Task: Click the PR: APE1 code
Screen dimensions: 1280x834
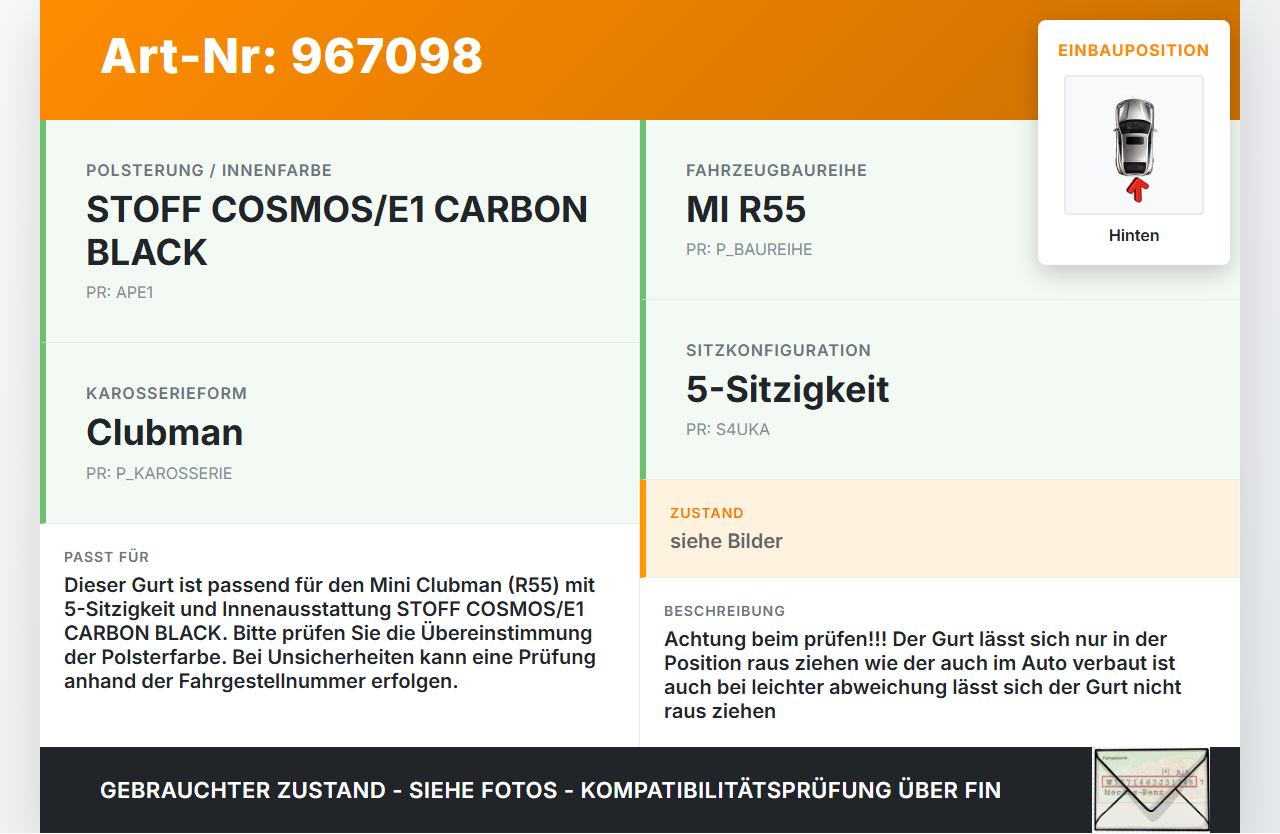Action: (x=120, y=293)
